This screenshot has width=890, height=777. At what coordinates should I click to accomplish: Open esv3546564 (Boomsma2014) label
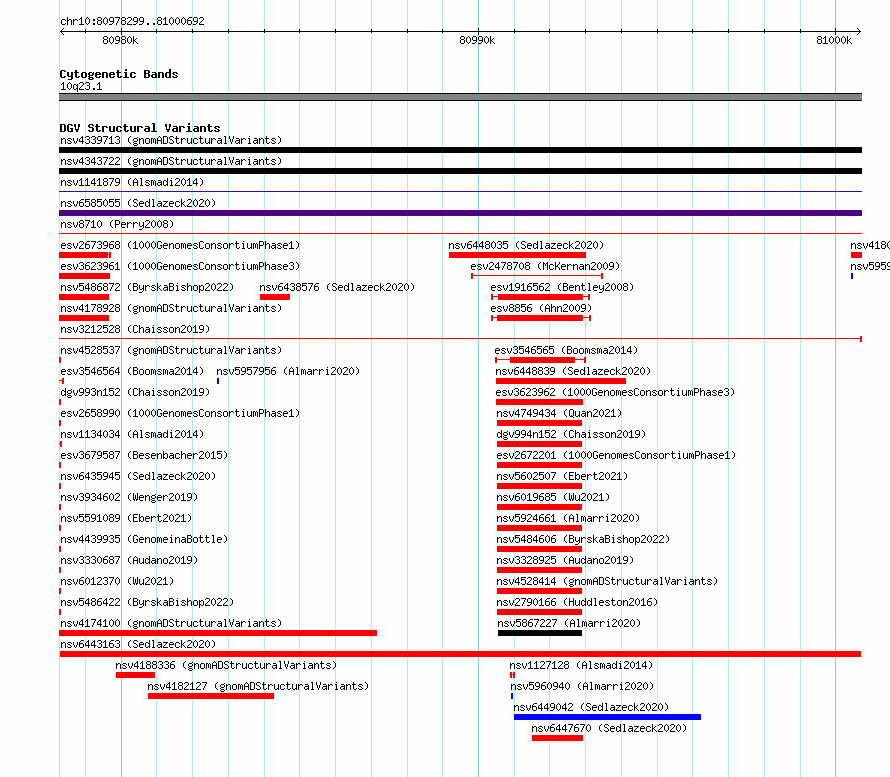pyautogui.click(x=132, y=371)
